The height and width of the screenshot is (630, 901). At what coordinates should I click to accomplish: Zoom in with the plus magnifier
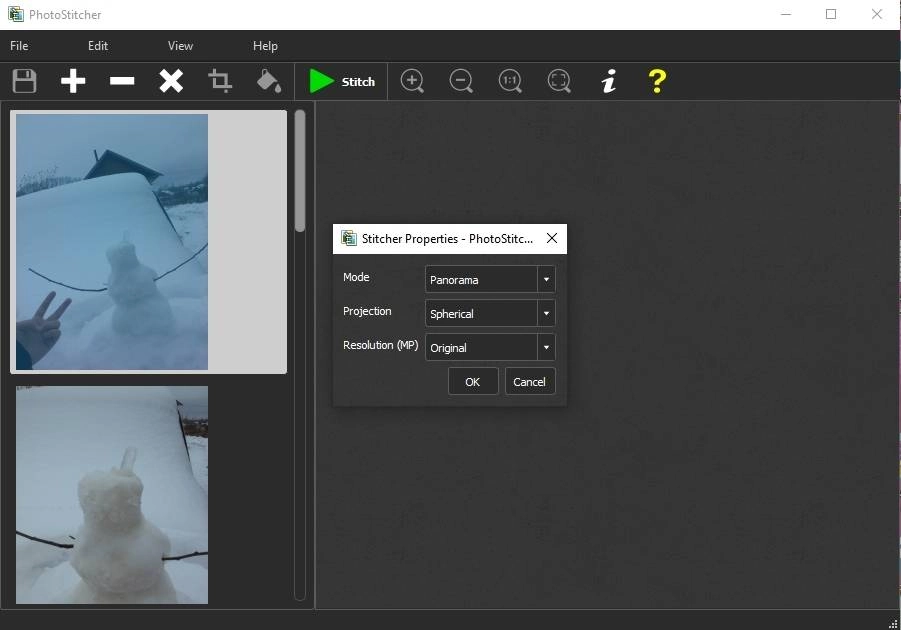[412, 81]
